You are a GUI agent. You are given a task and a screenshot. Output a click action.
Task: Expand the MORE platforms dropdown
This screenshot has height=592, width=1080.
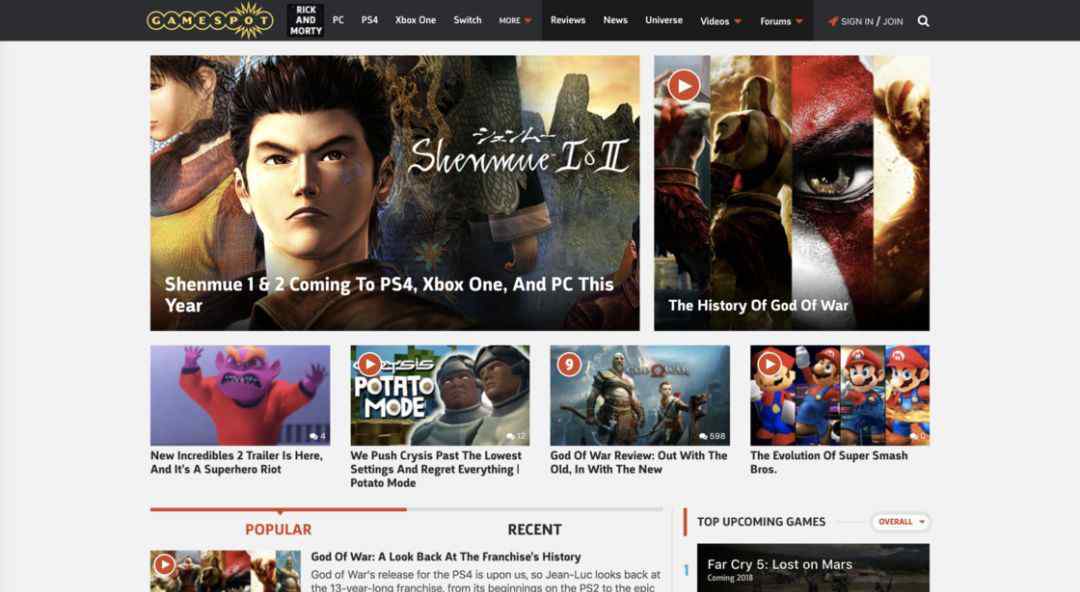tap(515, 21)
